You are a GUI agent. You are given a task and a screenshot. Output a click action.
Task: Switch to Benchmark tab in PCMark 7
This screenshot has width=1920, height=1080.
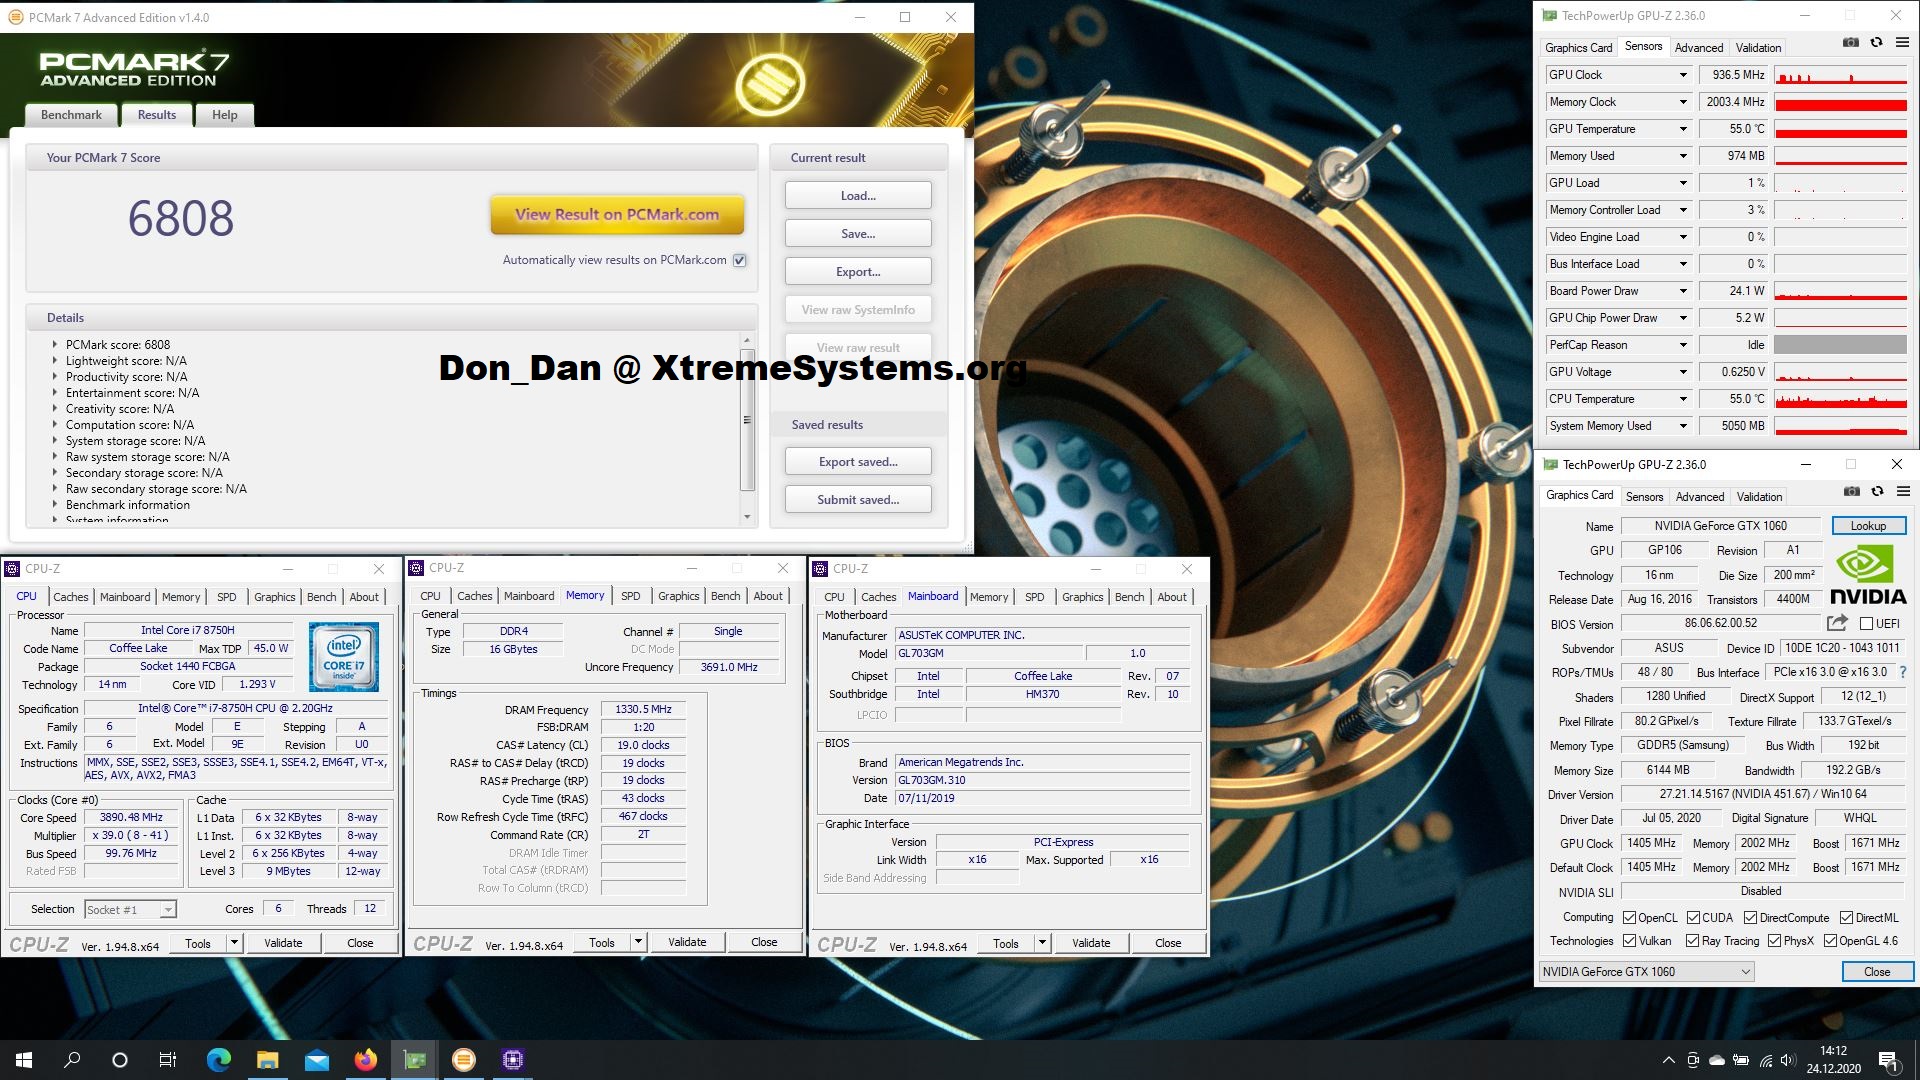point(71,115)
